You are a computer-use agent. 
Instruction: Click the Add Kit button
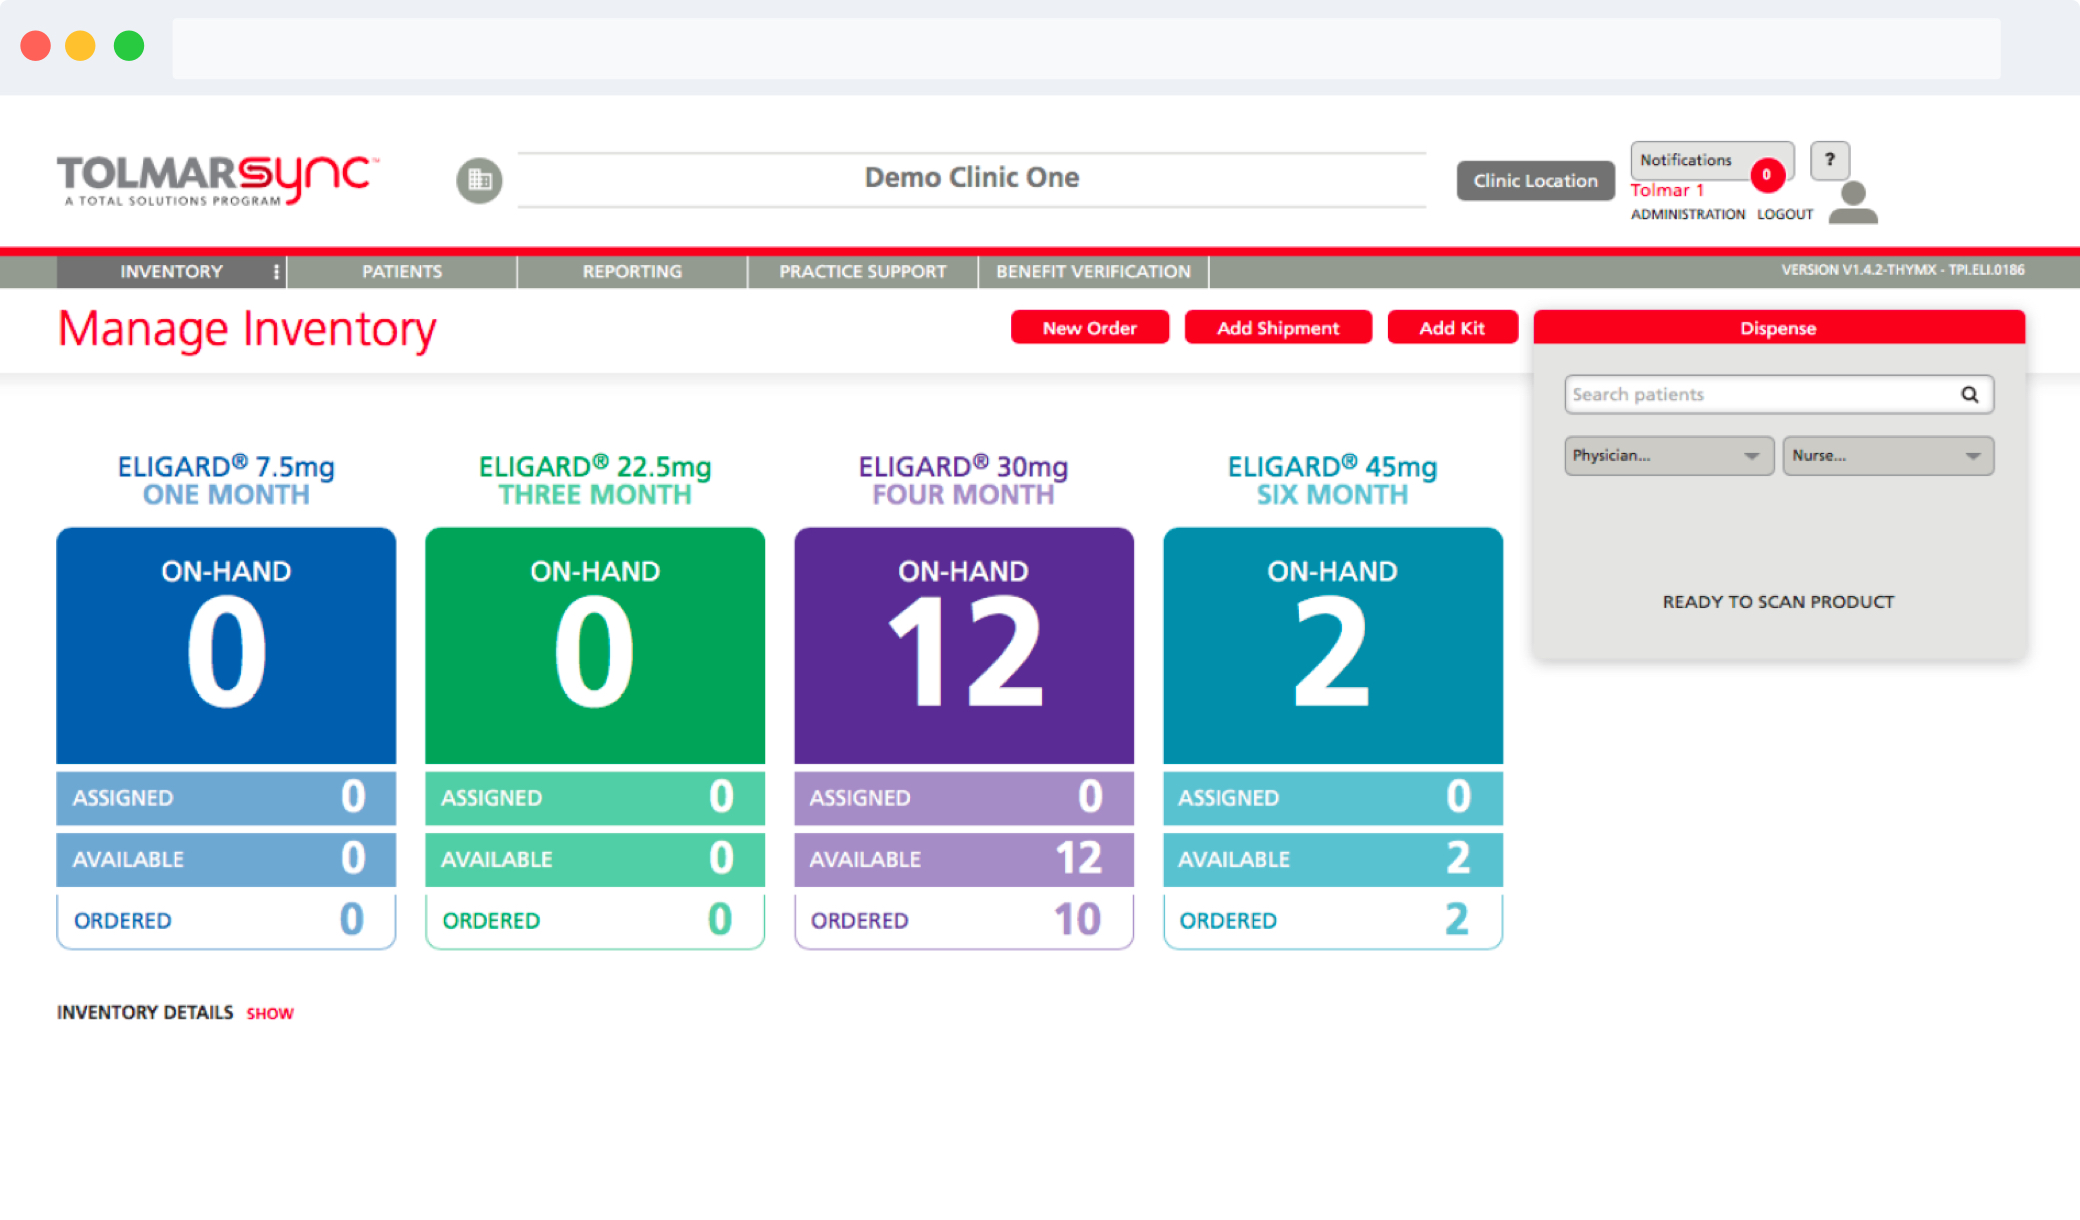[x=1451, y=328]
